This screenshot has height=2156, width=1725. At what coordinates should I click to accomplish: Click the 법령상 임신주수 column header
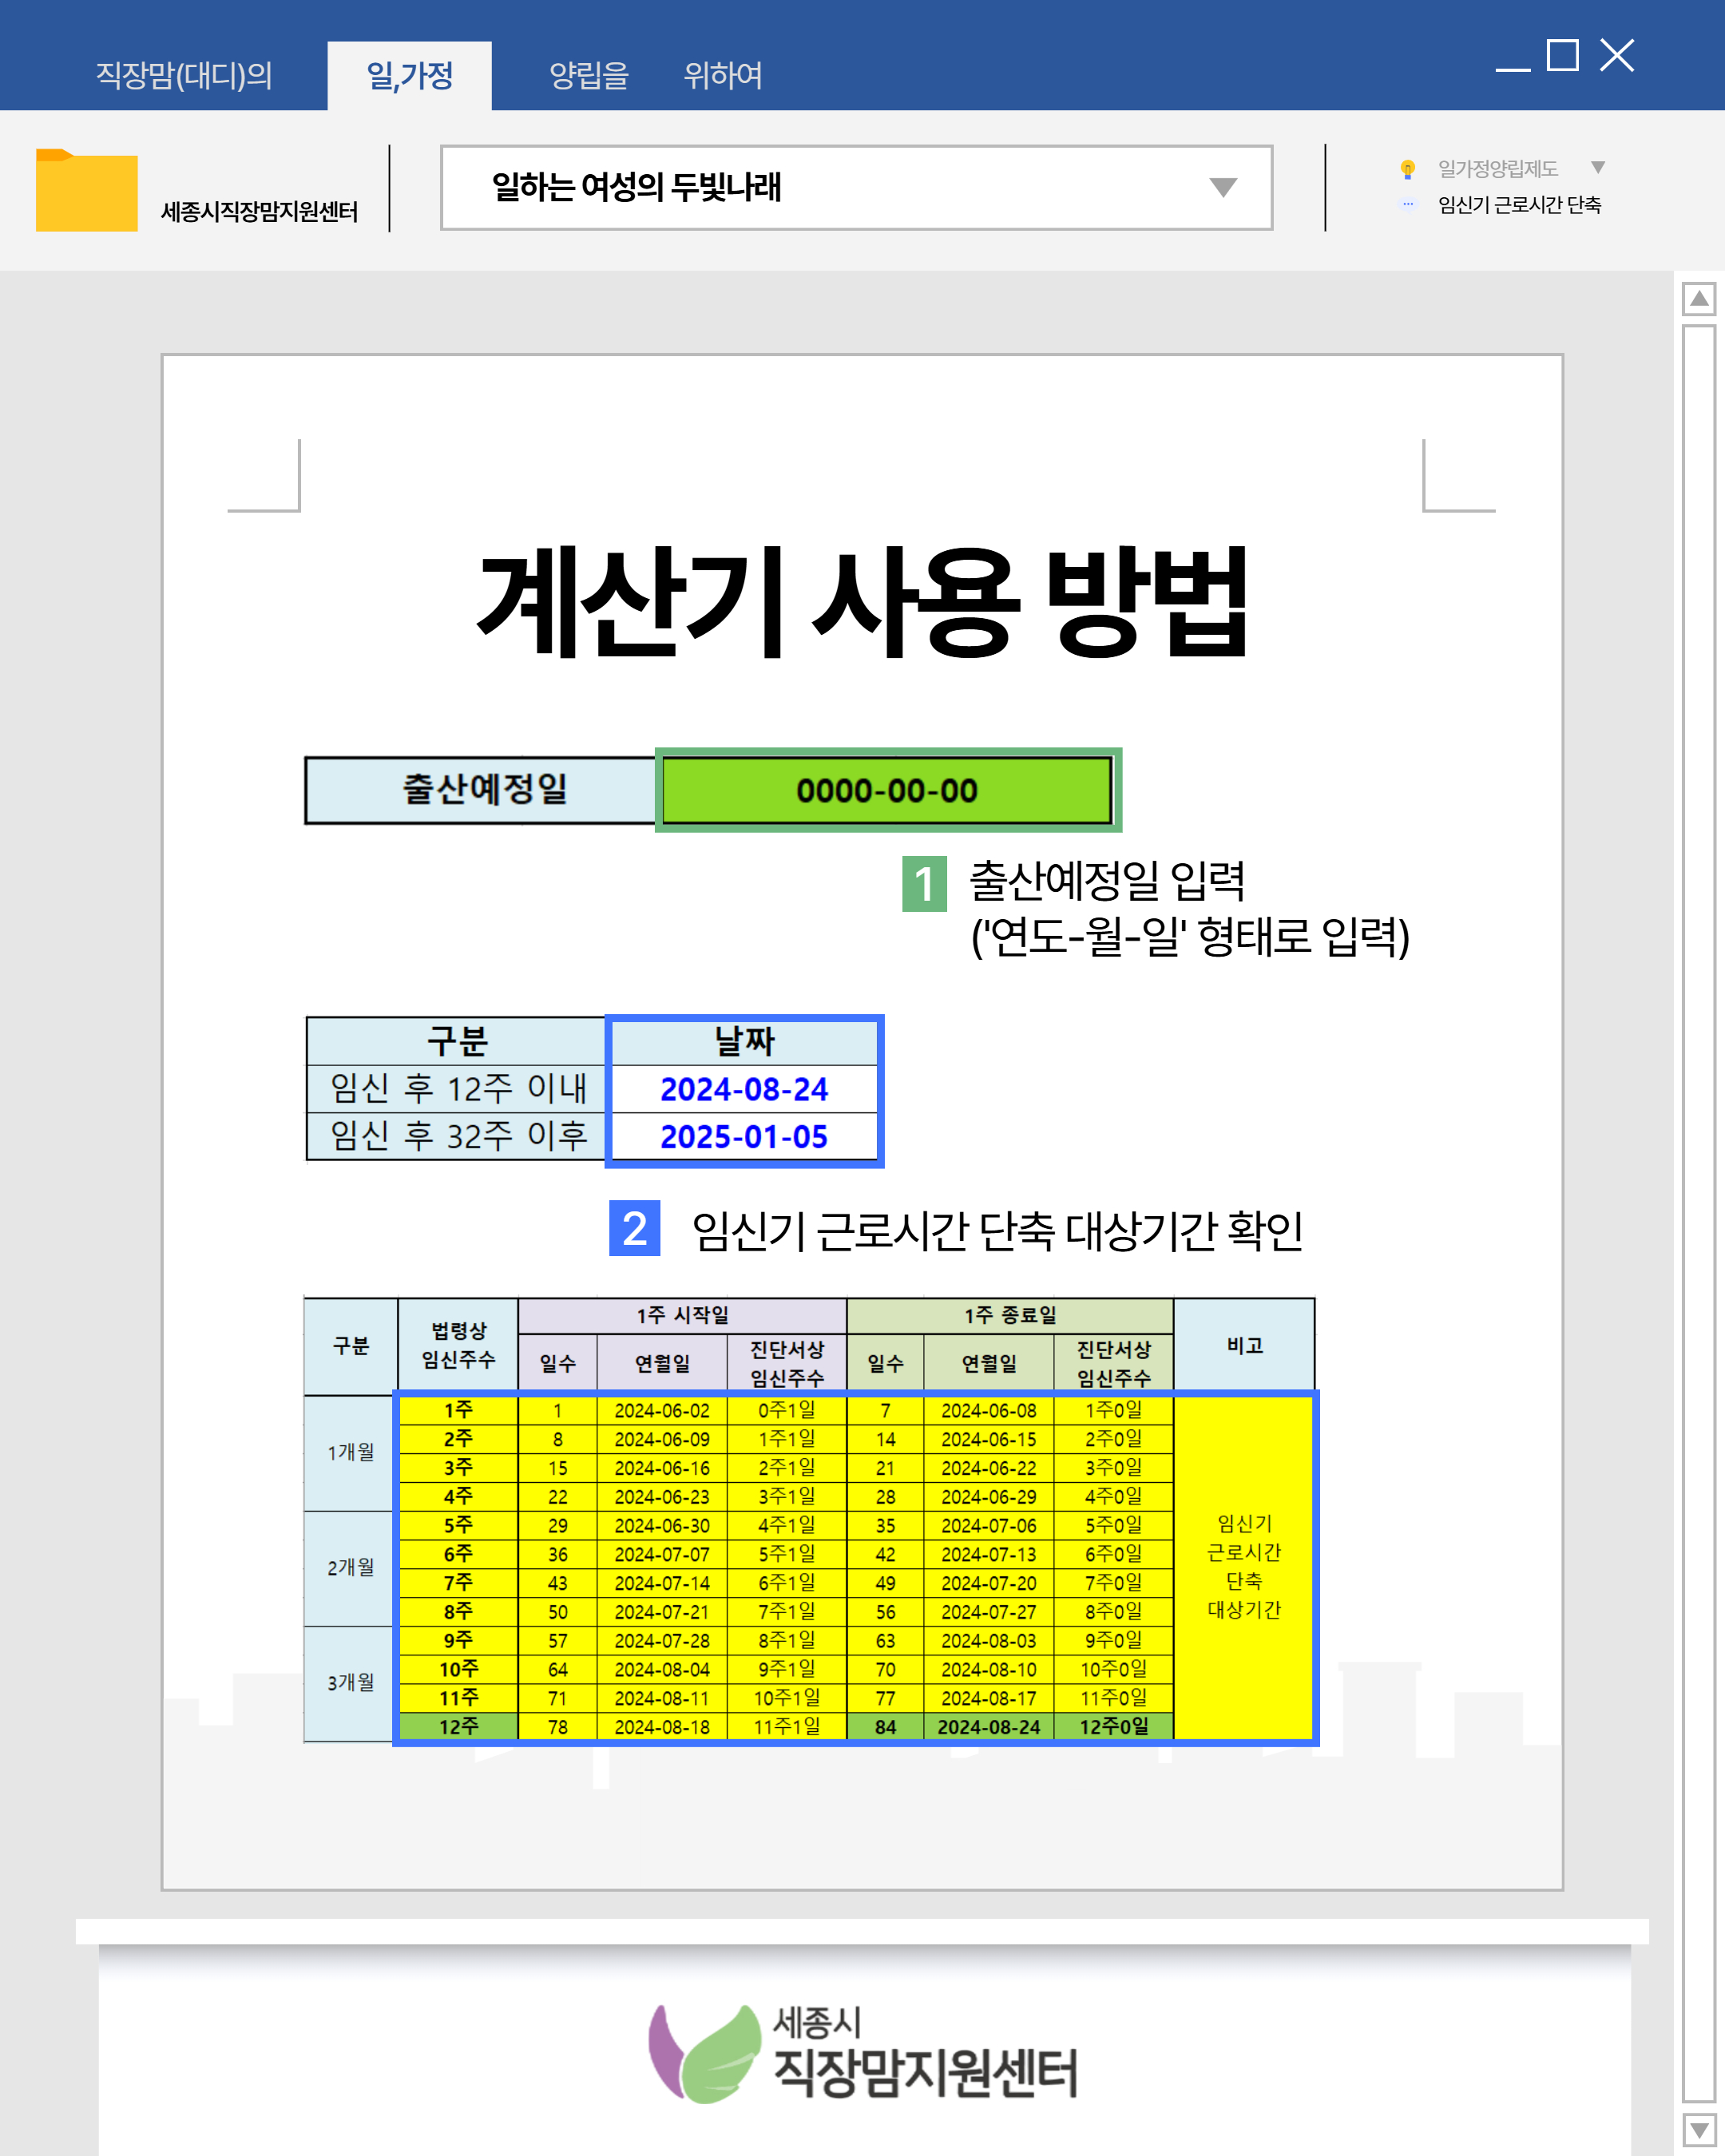pos(458,1346)
